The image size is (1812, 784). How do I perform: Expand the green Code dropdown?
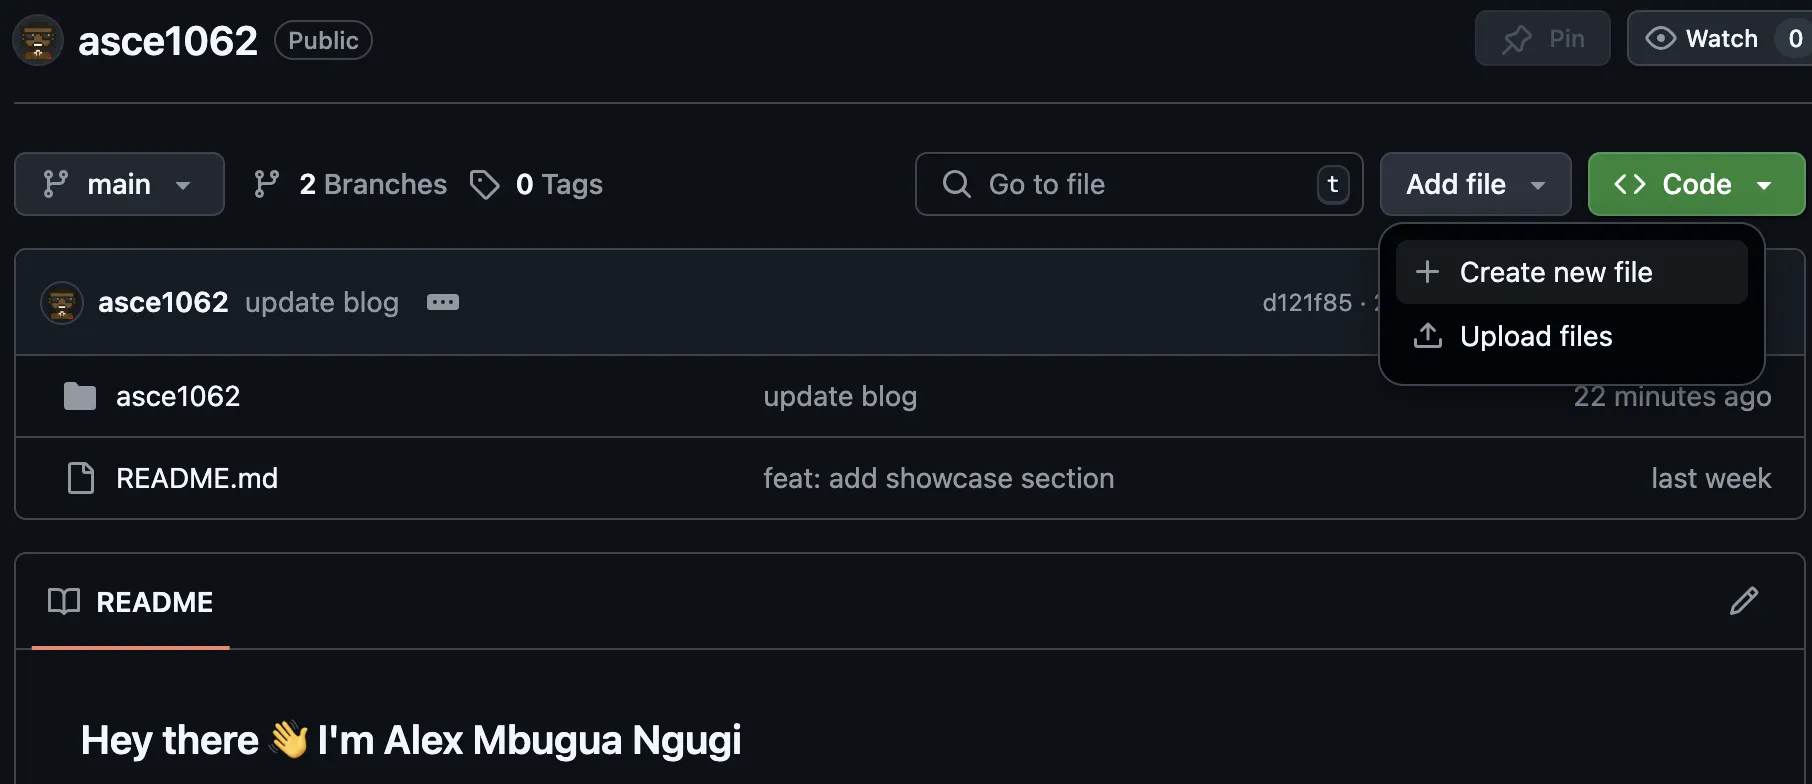1695,184
